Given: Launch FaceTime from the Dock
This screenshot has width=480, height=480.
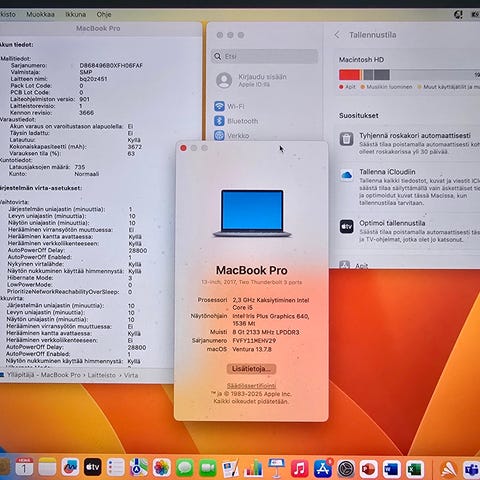Looking at the screenshot, I should point(208,467).
